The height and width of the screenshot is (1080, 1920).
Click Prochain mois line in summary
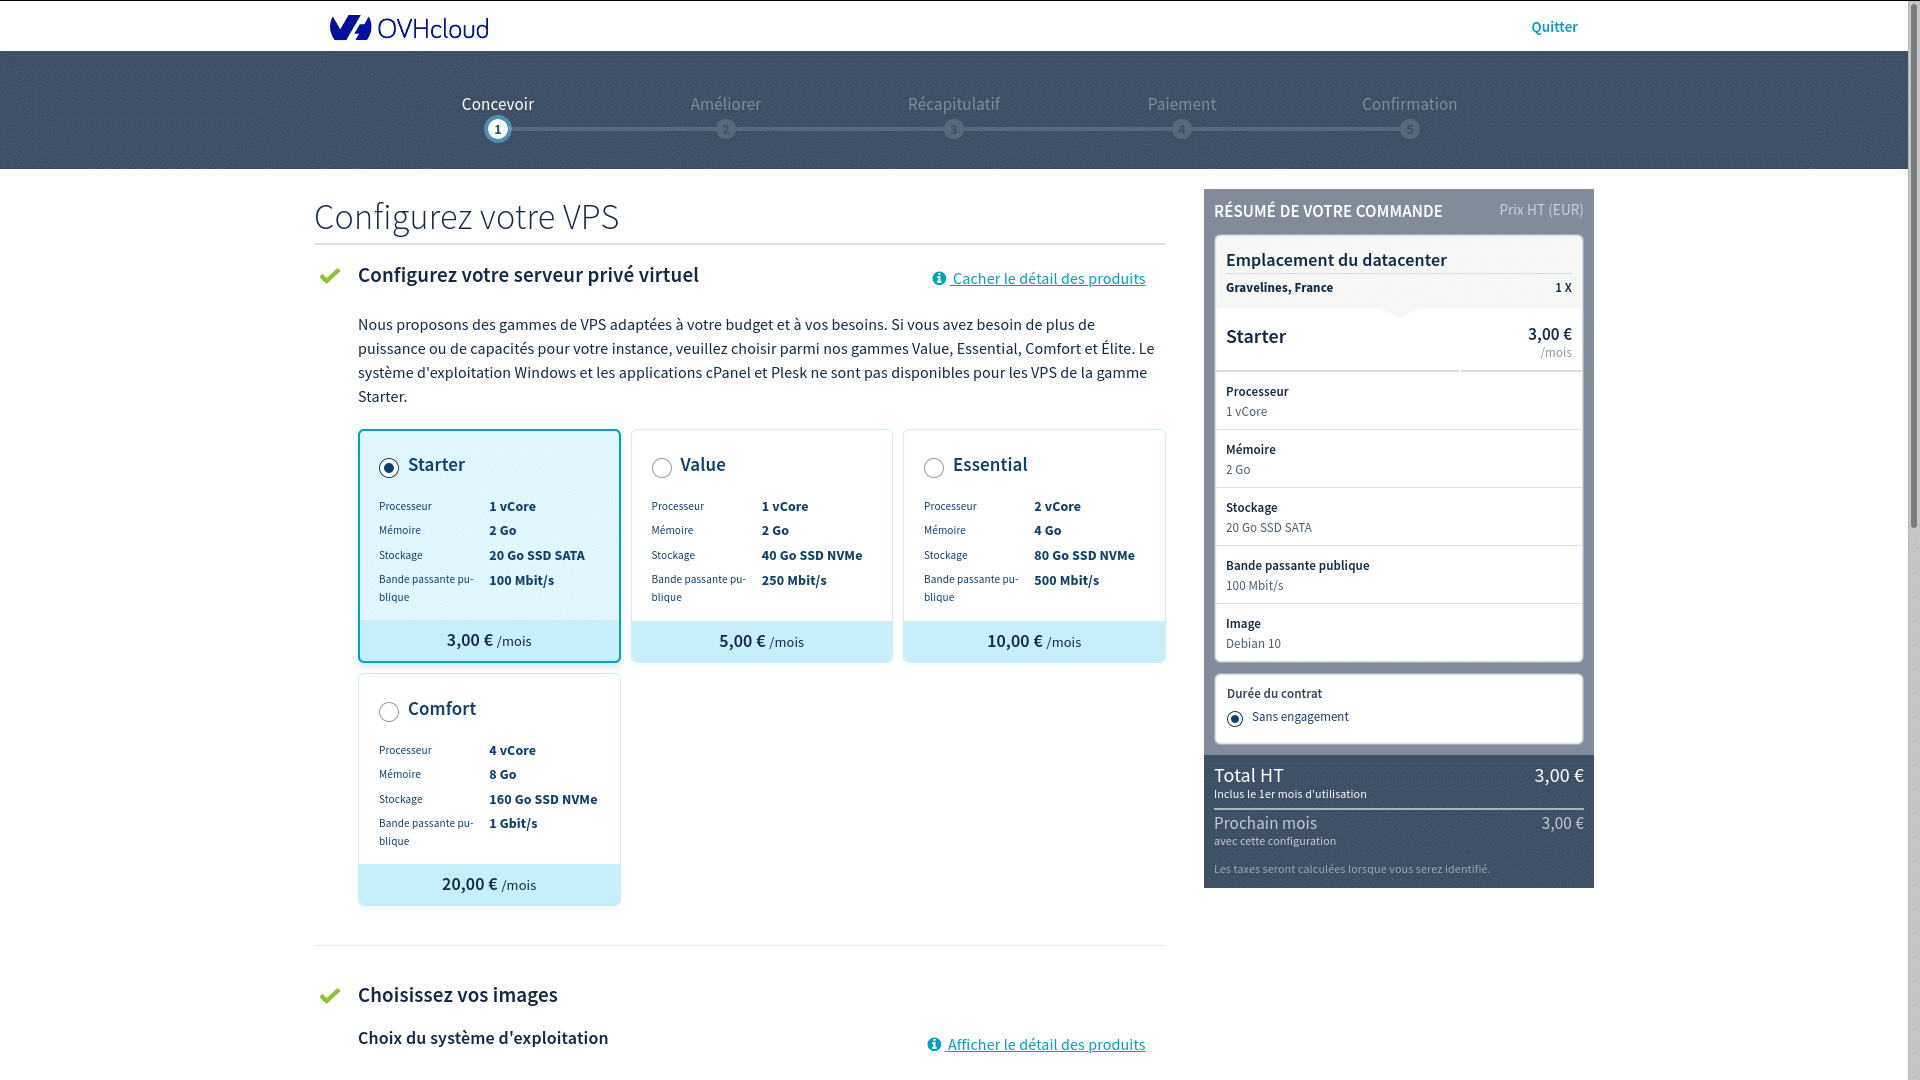pos(1398,830)
